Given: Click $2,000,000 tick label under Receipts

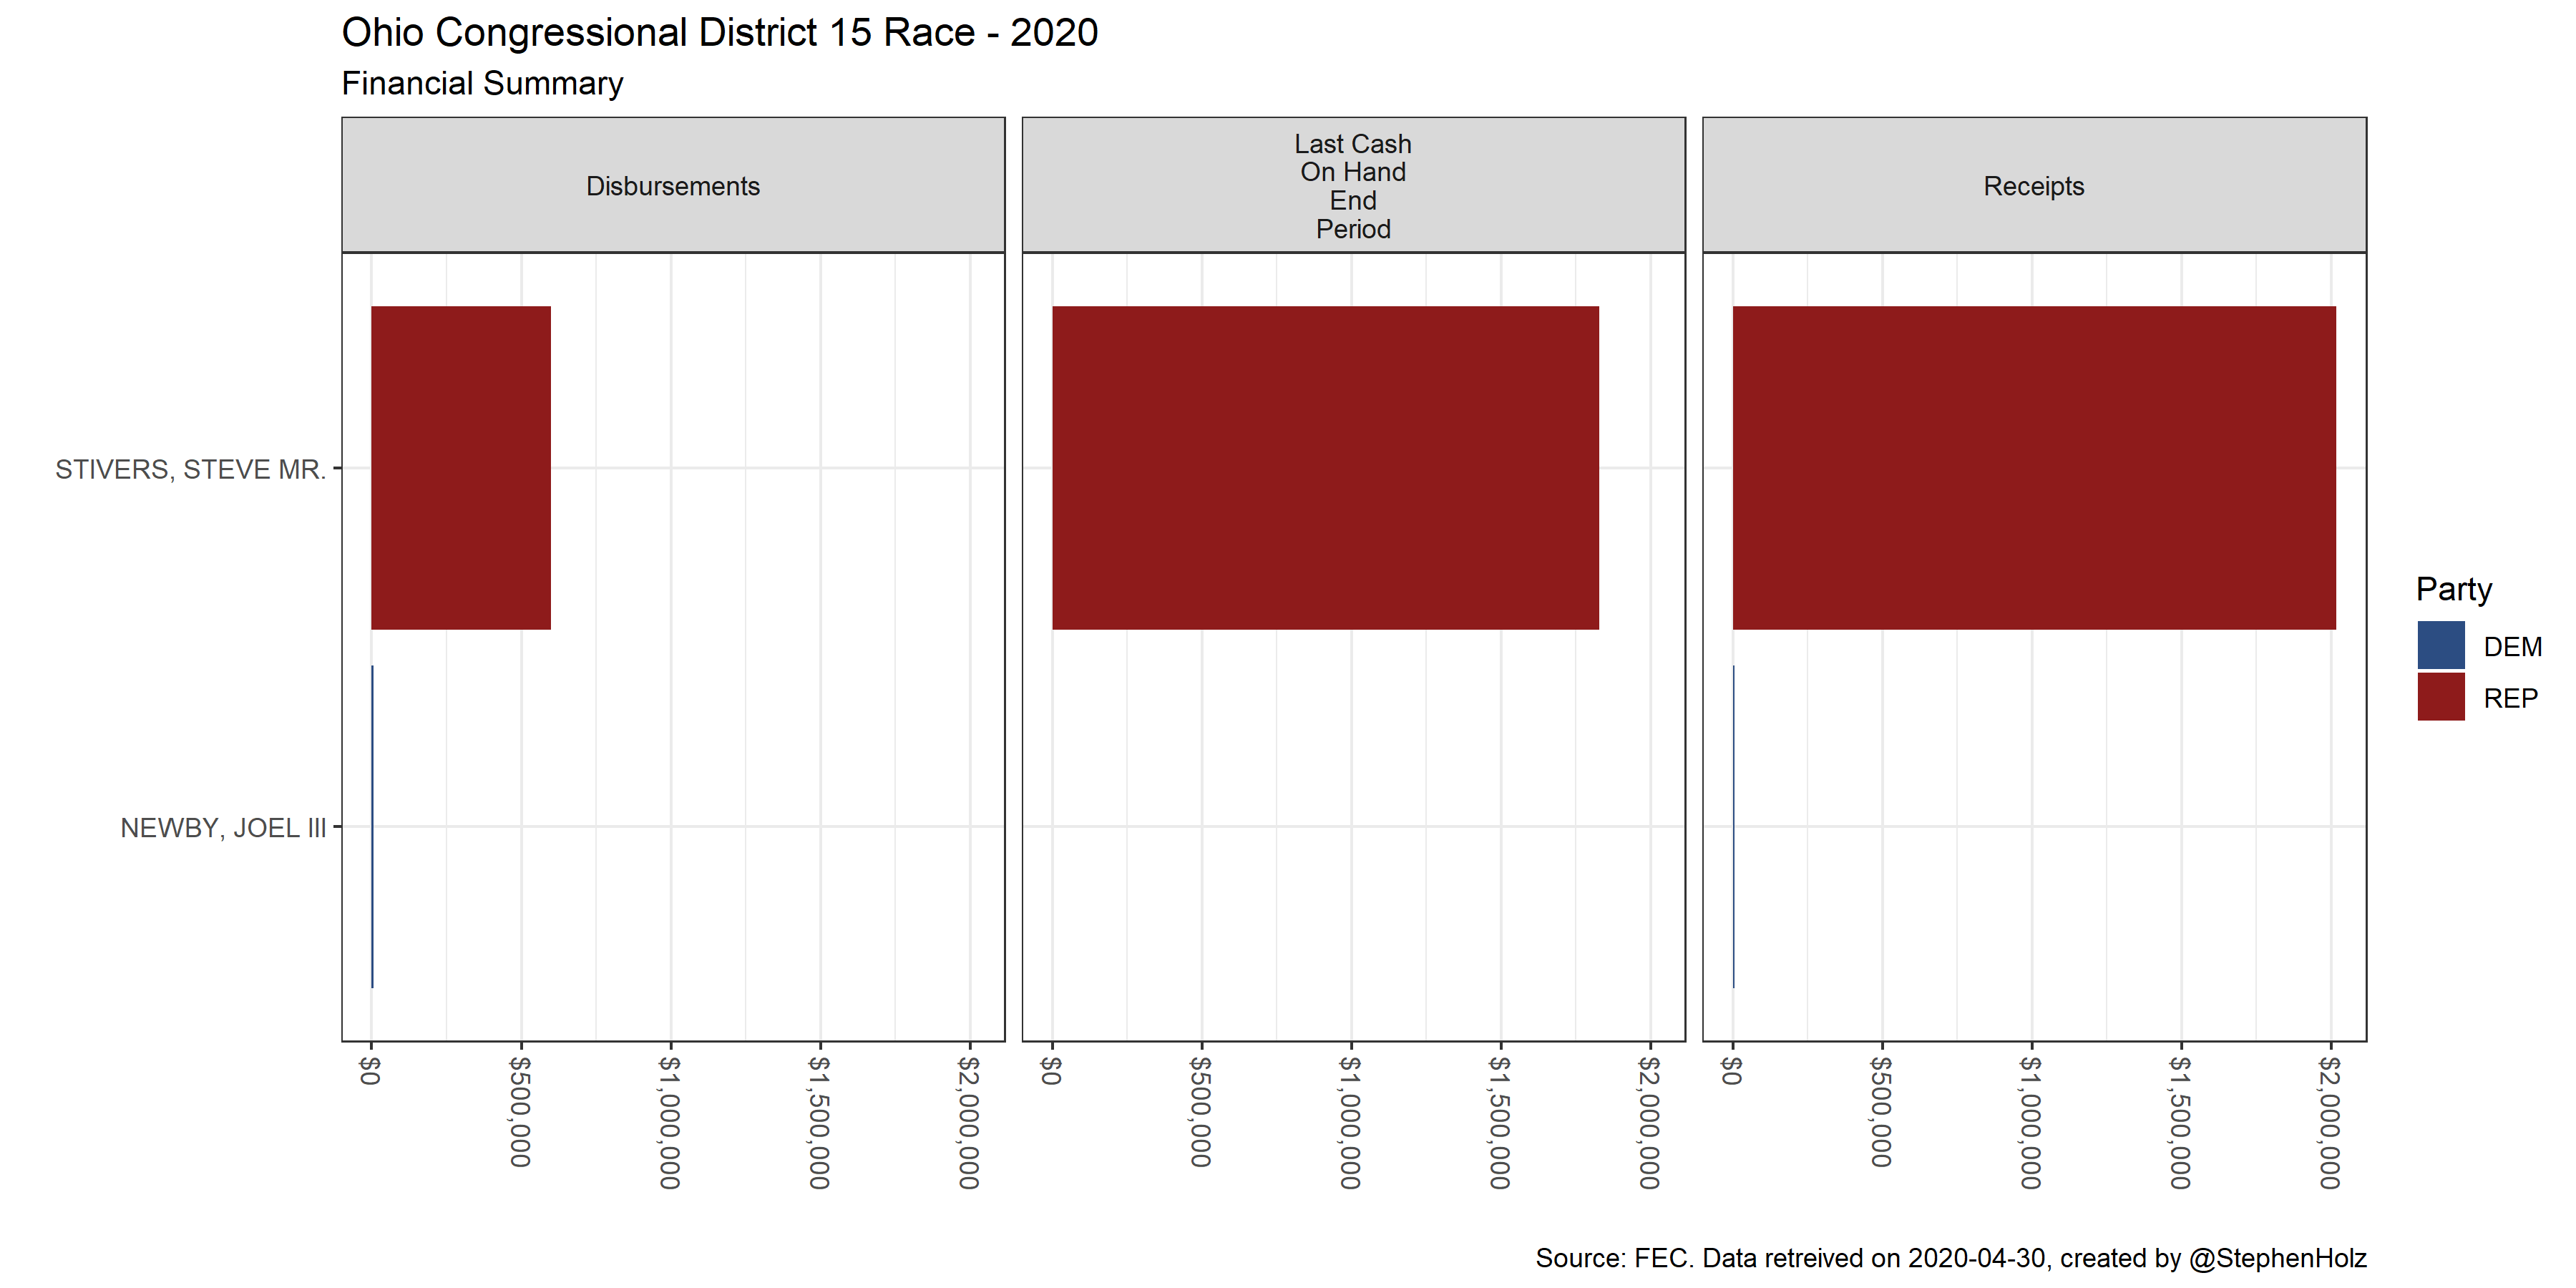Looking at the screenshot, I should click(x=2329, y=1122).
